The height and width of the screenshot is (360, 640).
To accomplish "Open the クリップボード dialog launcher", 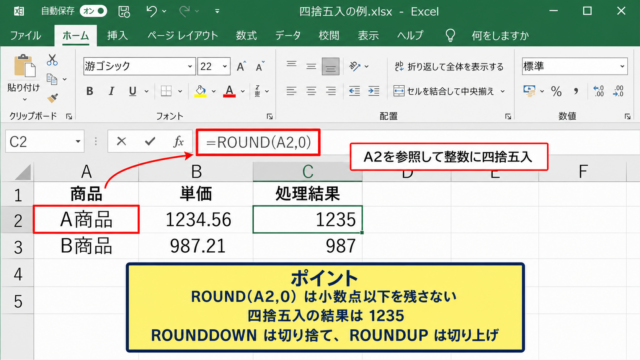I will click(69, 117).
